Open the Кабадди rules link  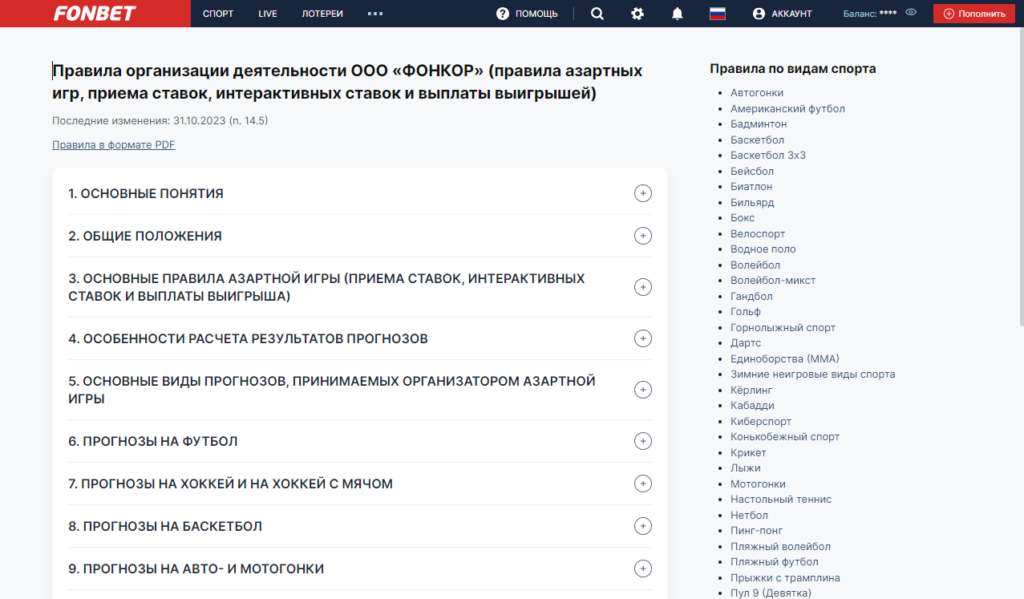click(x=752, y=406)
